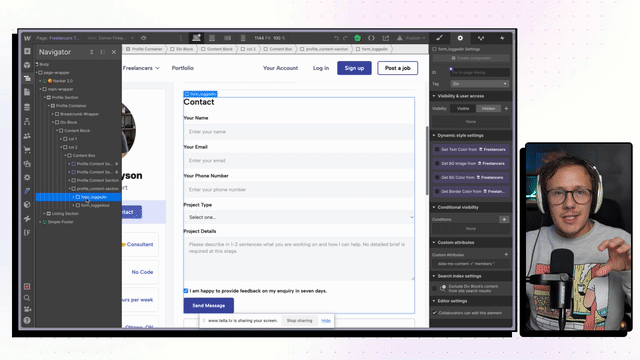Open the Add Elements panel
The height and width of the screenshot is (360, 640).
(27, 51)
